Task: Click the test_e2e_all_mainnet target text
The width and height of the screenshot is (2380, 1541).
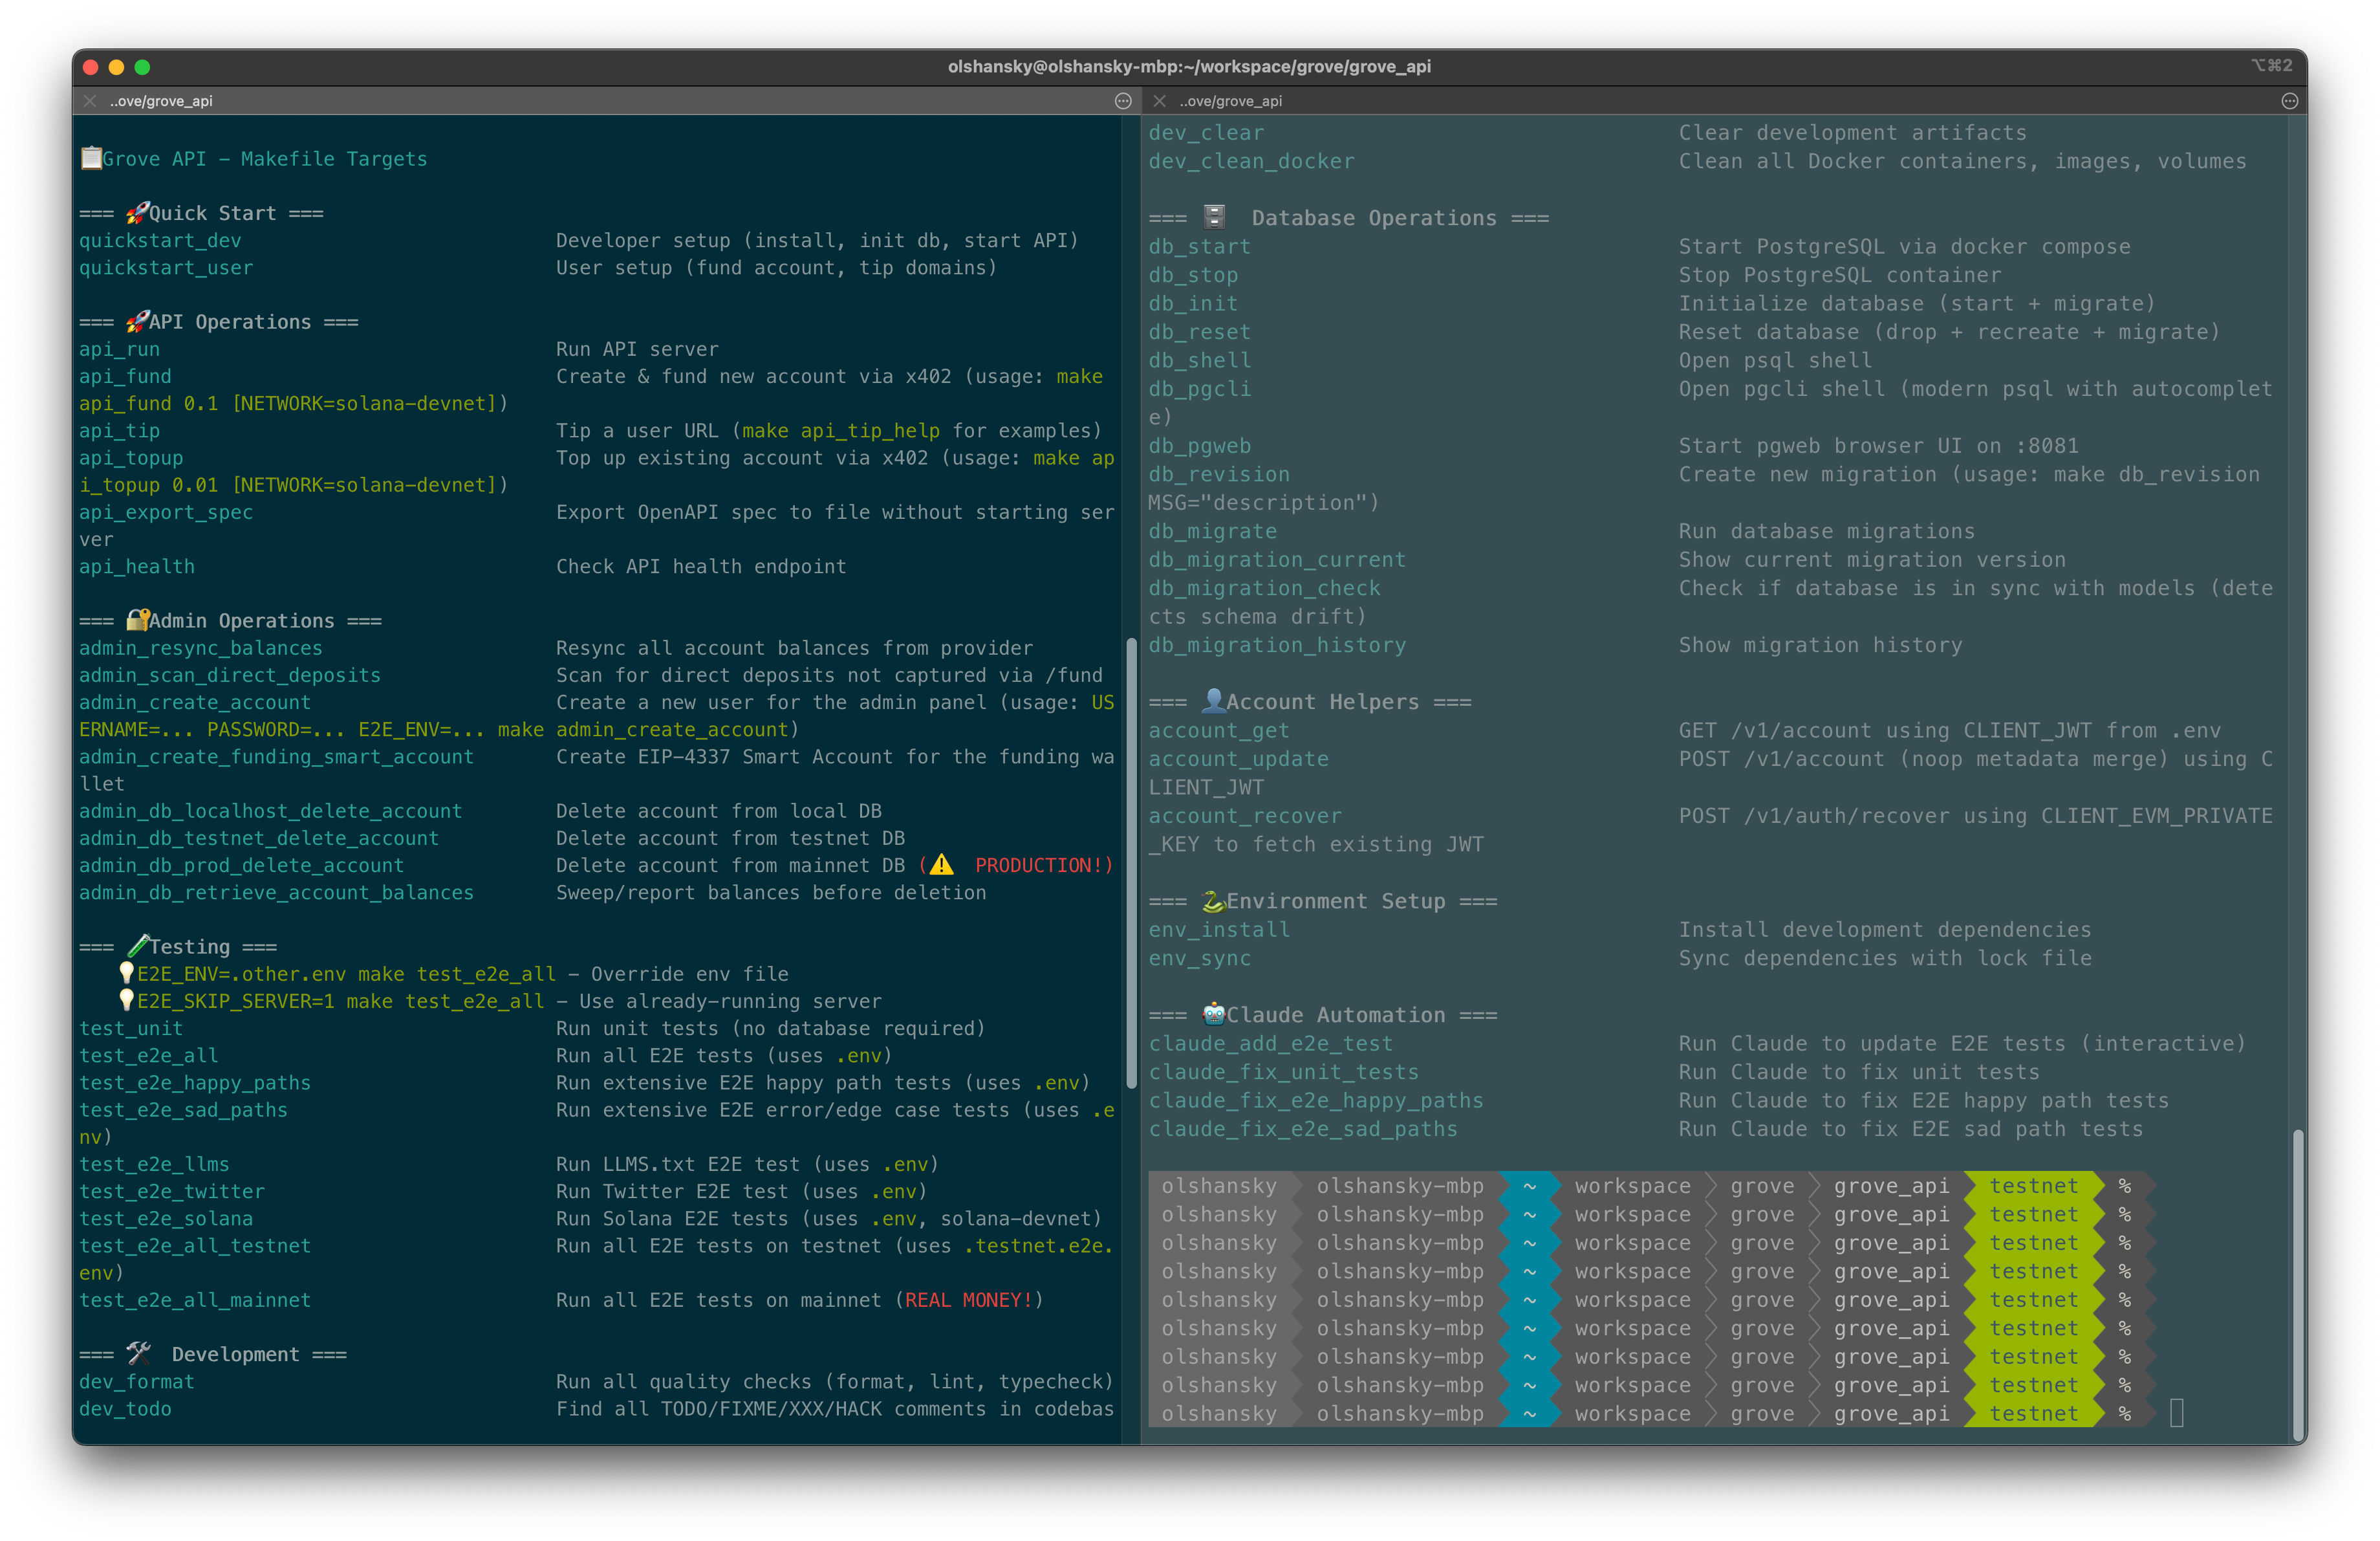Action: click(195, 1300)
